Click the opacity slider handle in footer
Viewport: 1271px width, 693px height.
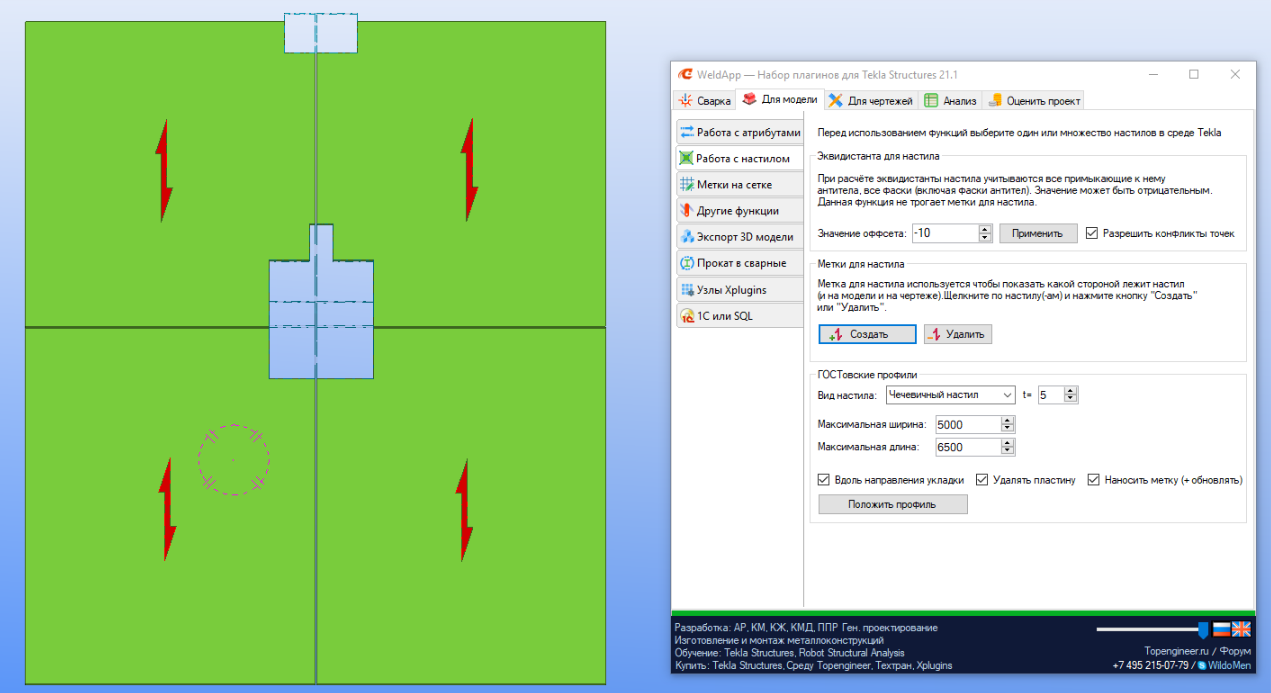click(1203, 629)
